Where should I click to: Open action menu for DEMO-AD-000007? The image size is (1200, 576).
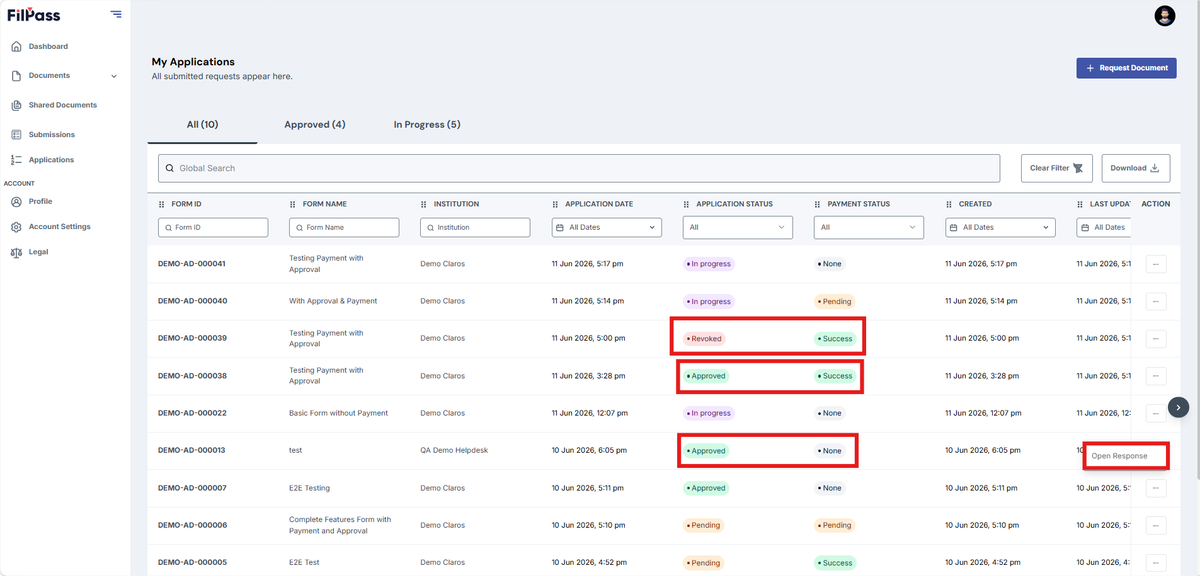click(1156, 488)
